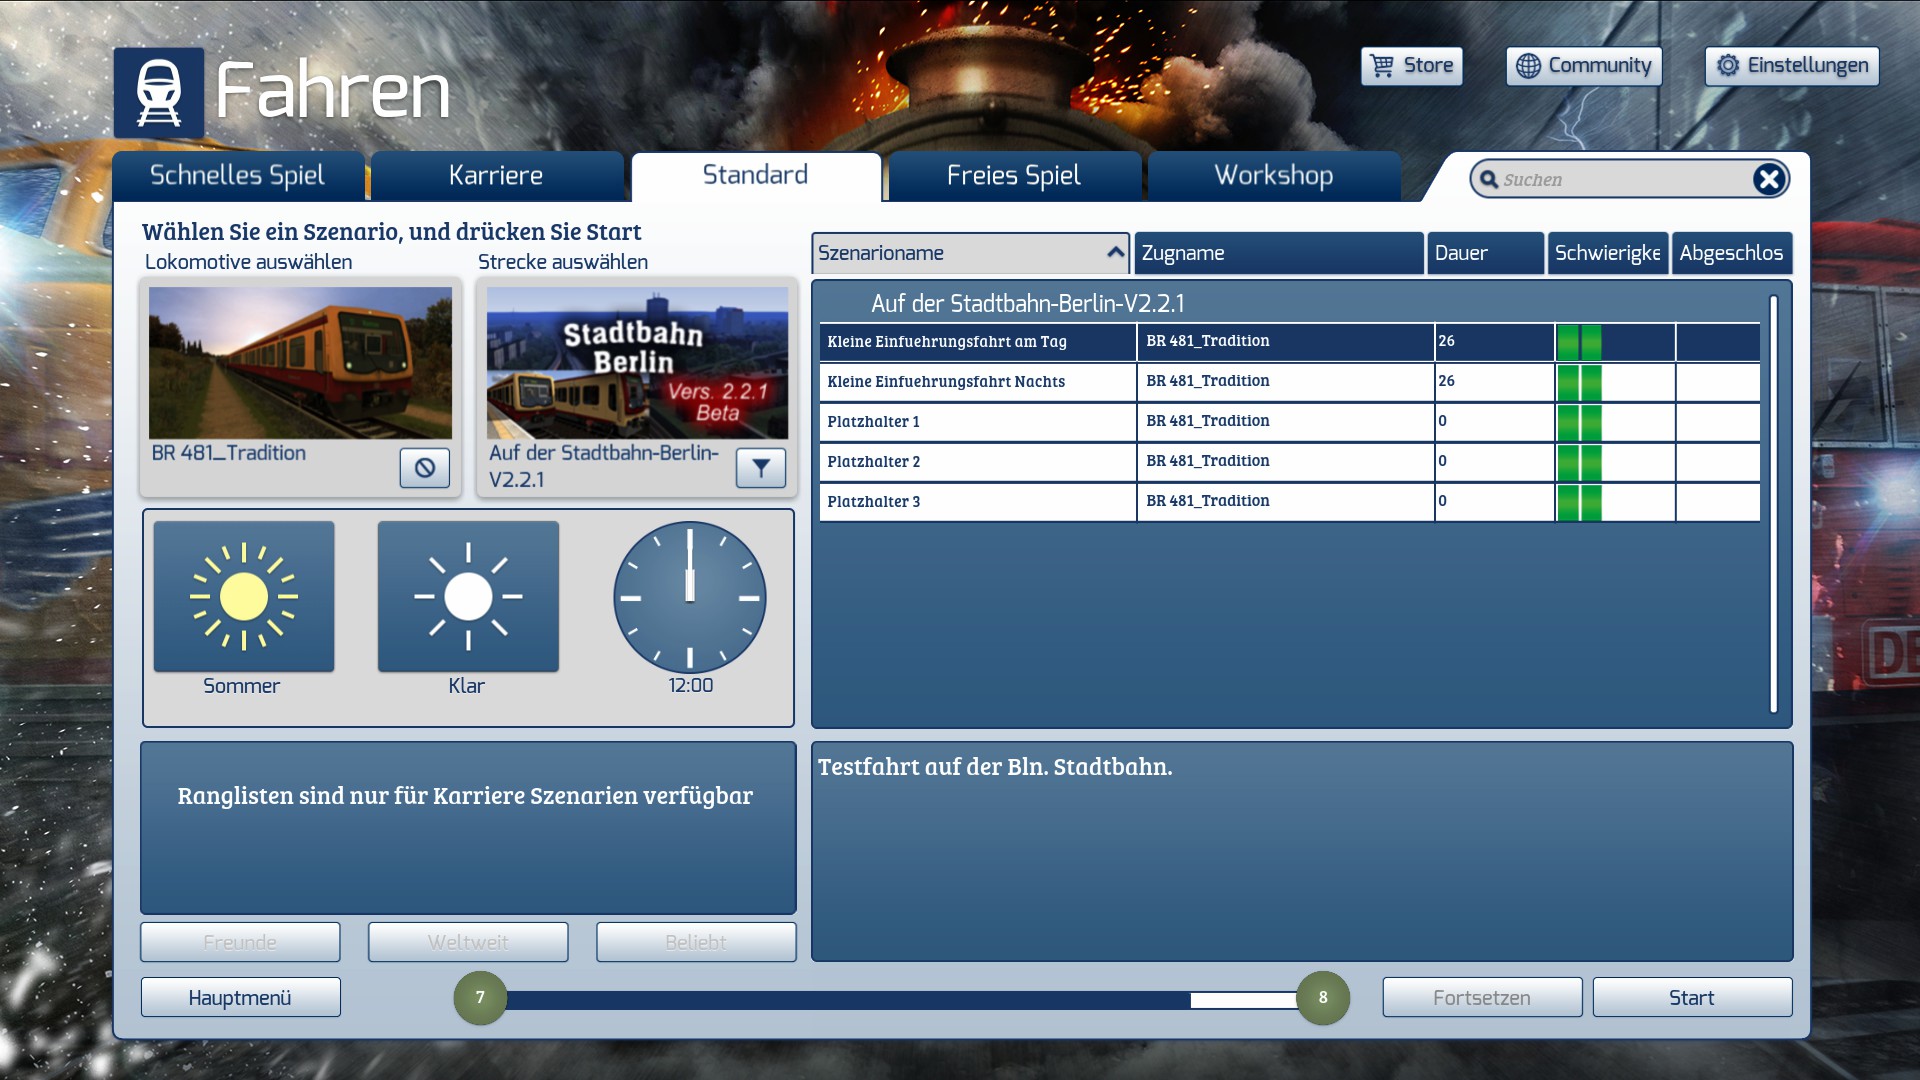Click the level 7 badge
This screenshot has width=1920, height=1080.
coord(480,997)
